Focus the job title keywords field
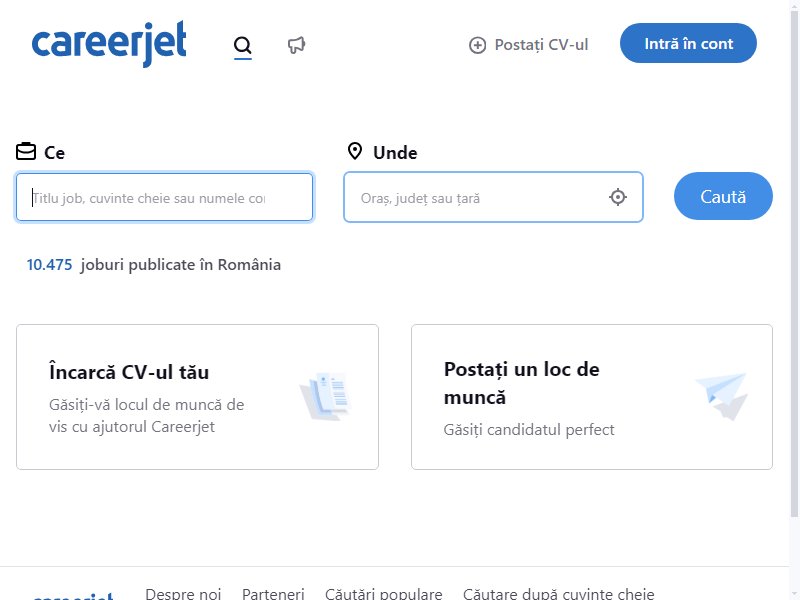Viewport: 800px width, 600px height. point(164,197)
